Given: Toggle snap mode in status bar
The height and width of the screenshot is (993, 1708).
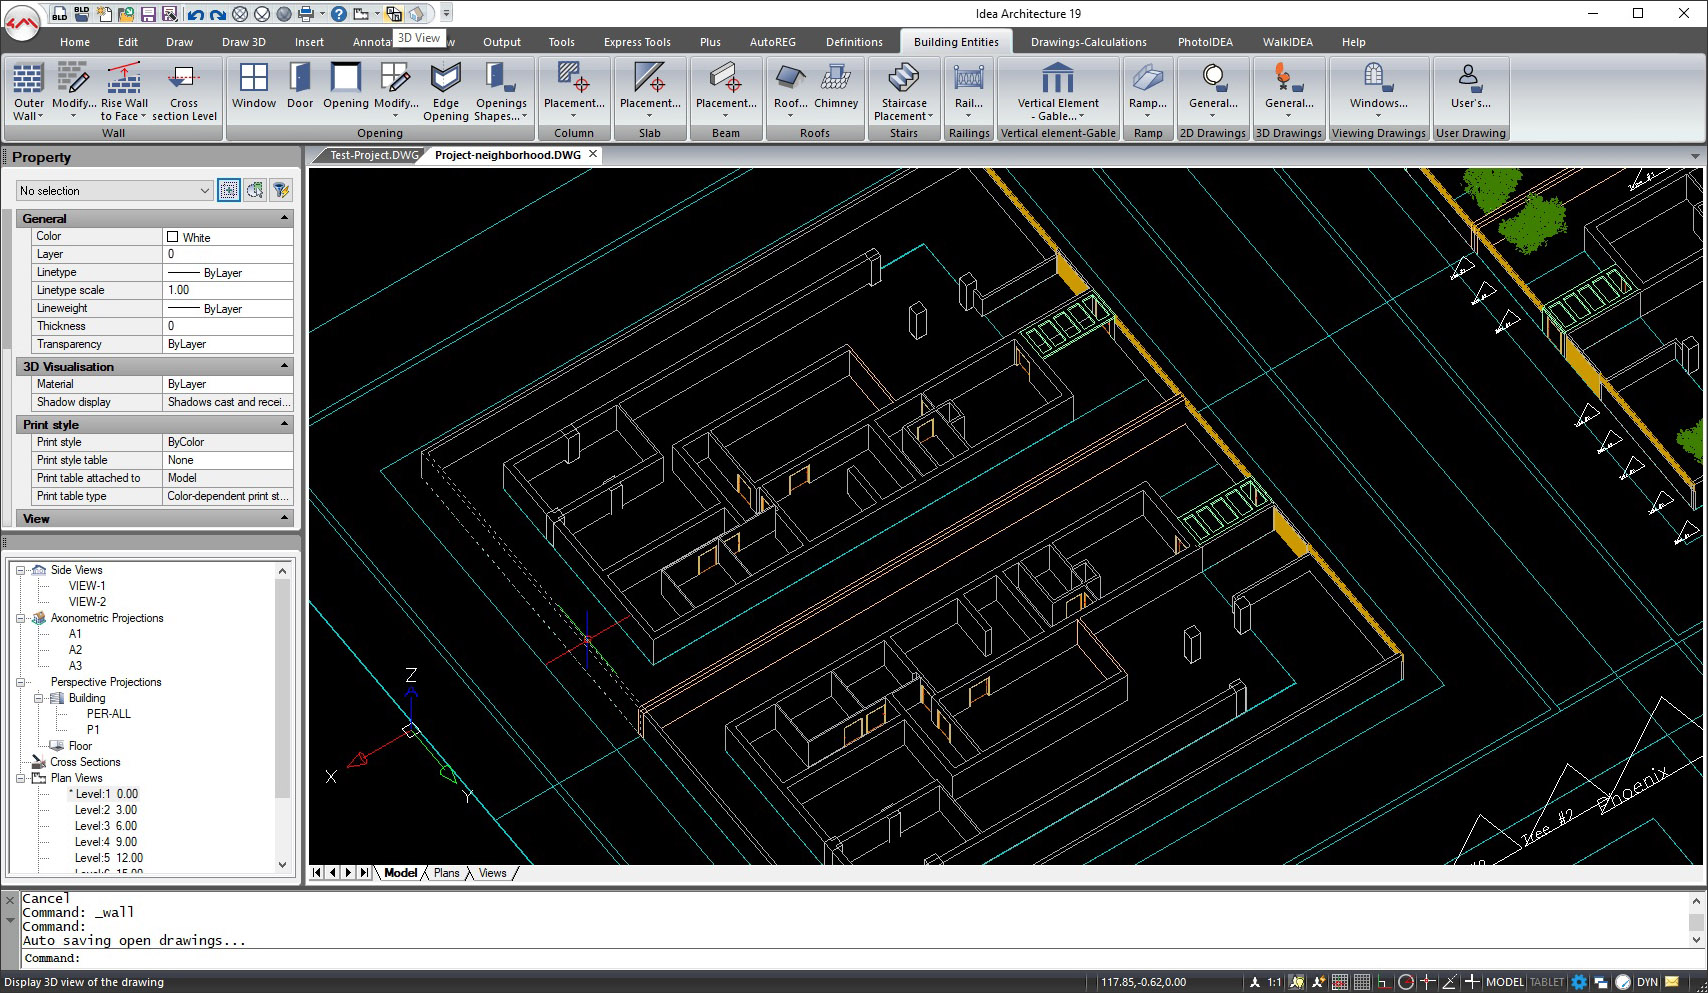Looking at the screenshot, I should pos(1339,982).
